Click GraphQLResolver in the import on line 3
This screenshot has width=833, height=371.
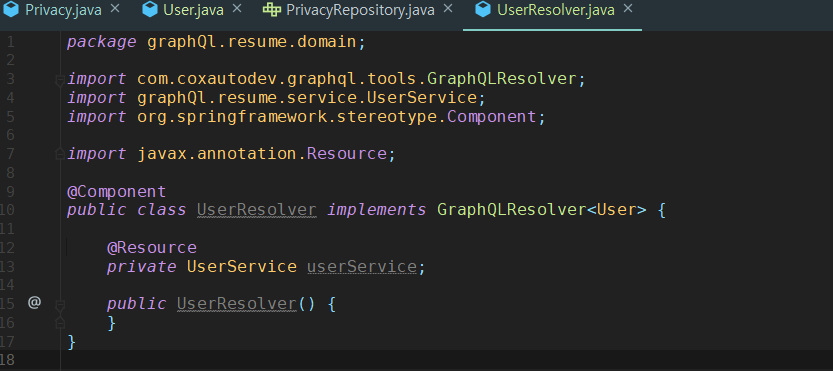click(x=502, y=79)
